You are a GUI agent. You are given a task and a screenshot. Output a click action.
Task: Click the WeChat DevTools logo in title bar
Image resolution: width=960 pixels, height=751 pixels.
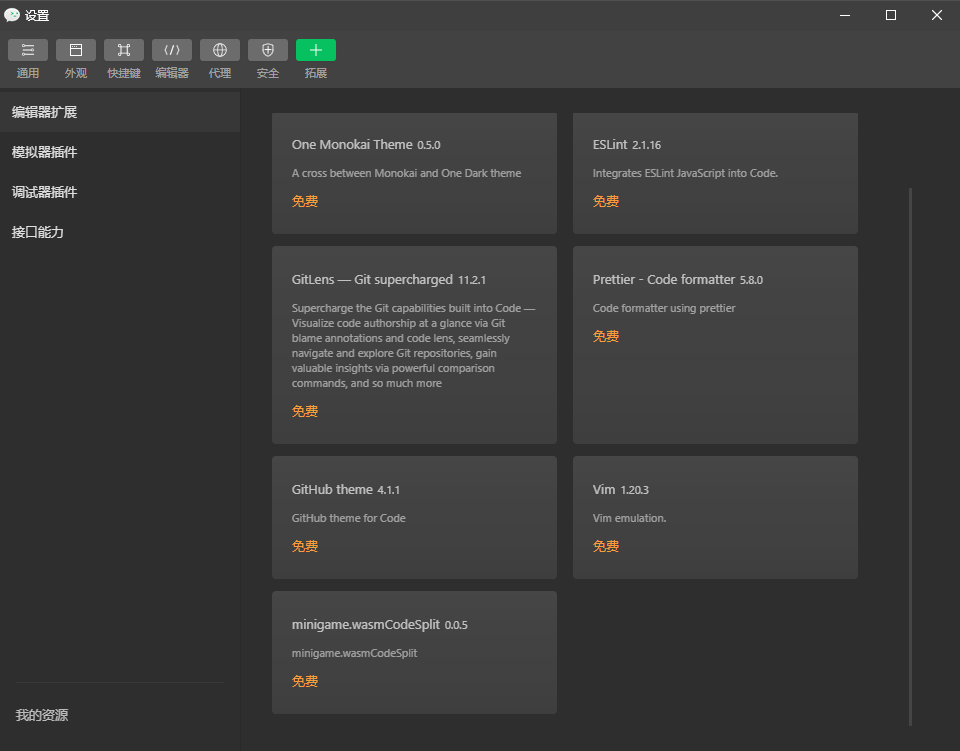click(12, 15)
